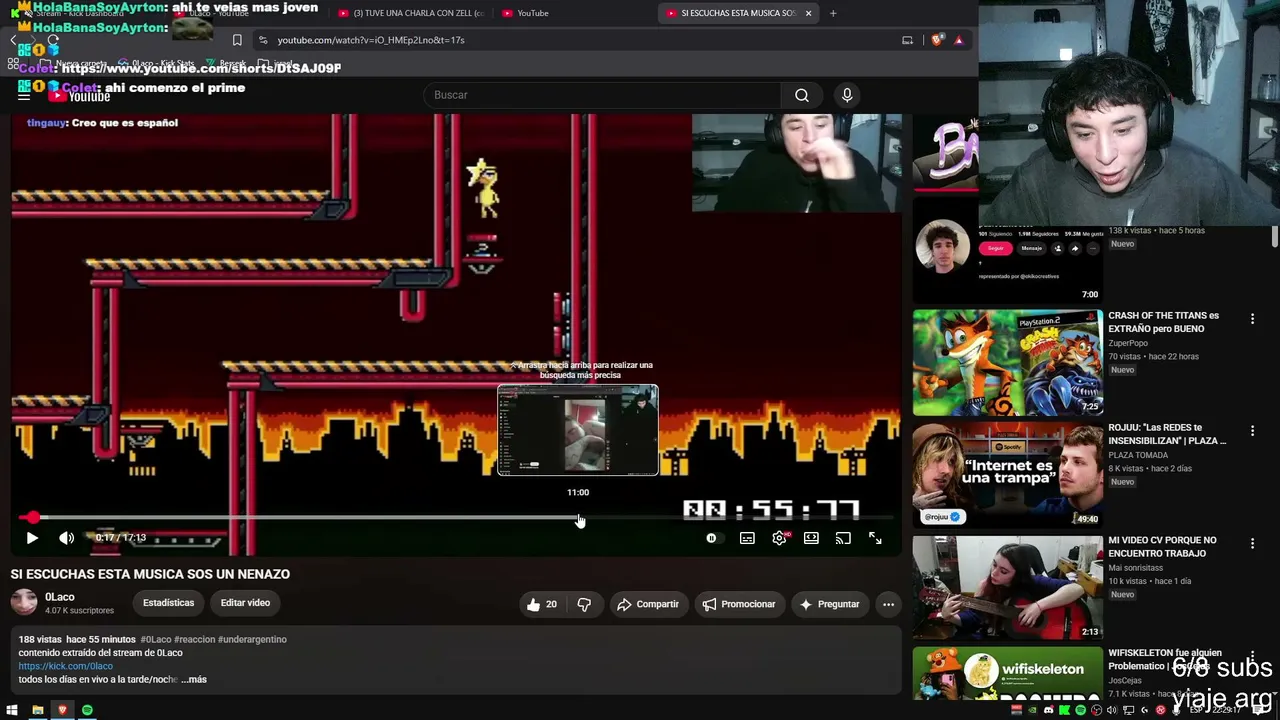Play the YouTube video
Viewport: 1280px width, 720px height.
[32, 538]
